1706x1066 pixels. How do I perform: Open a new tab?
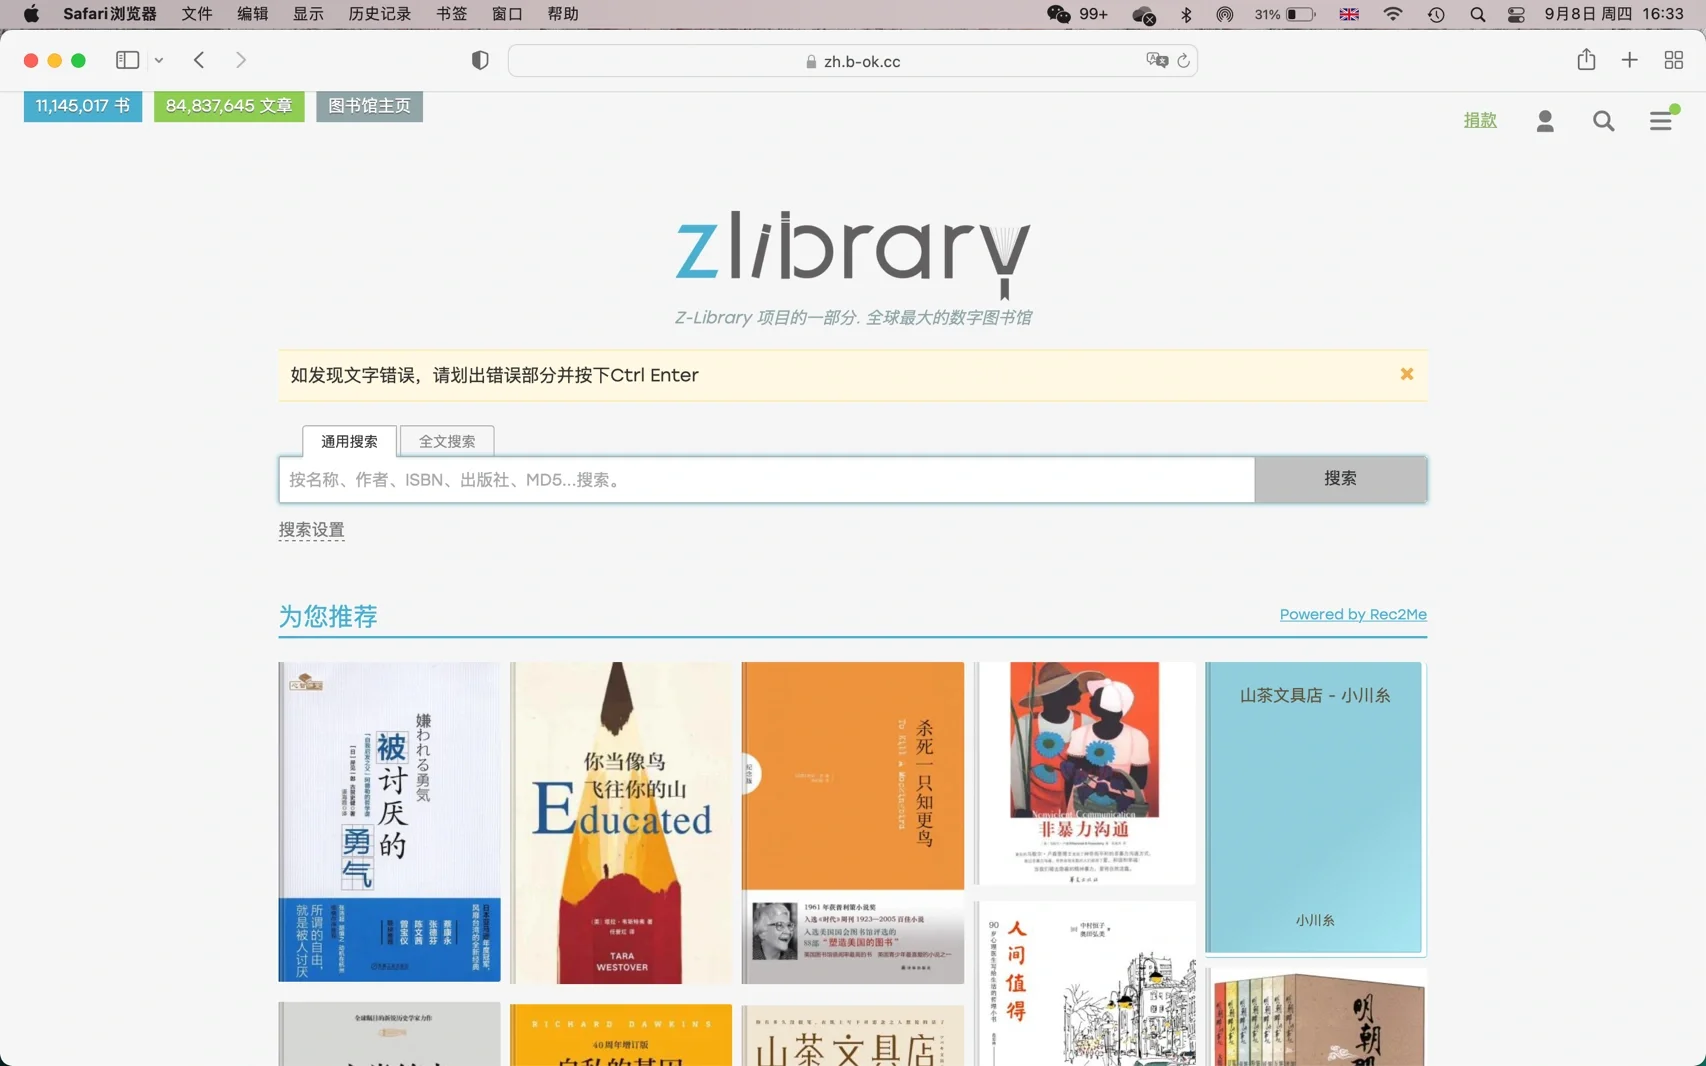click(1629, 60)
